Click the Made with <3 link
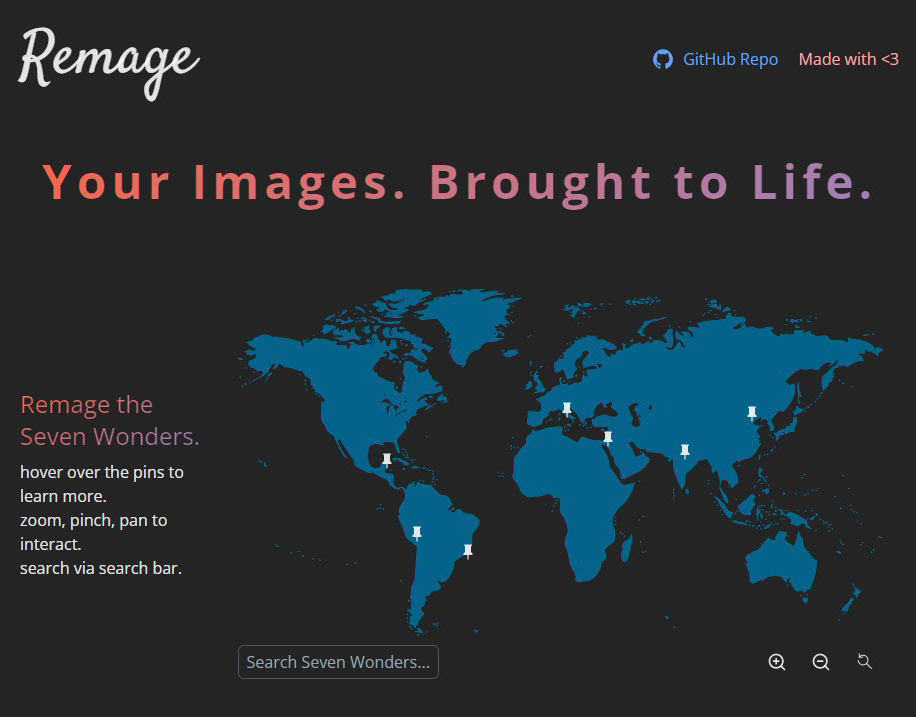This screenshot has height=717, width=916. pyautogui.click(x=848, y=59)
